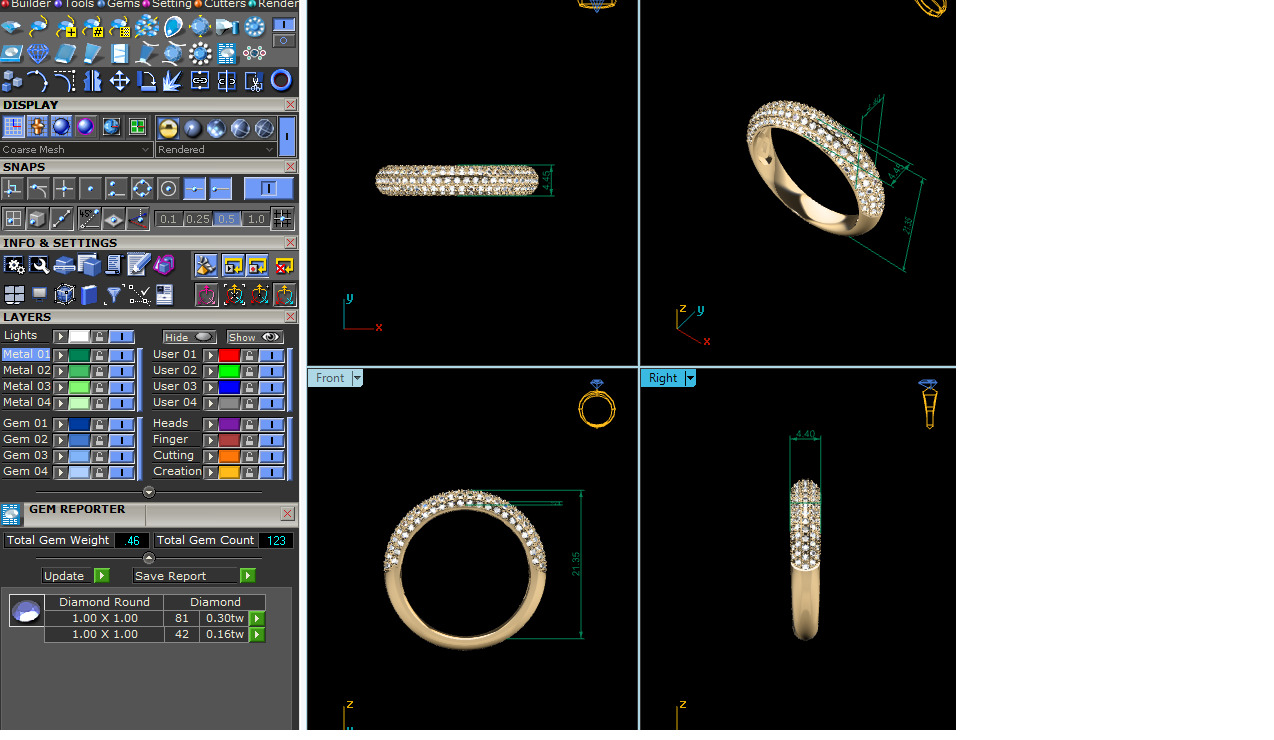This screenshot has height=740, width=1274.
Task: Toggle the Snaps panel master on/off switch
Action: [268, 189]
